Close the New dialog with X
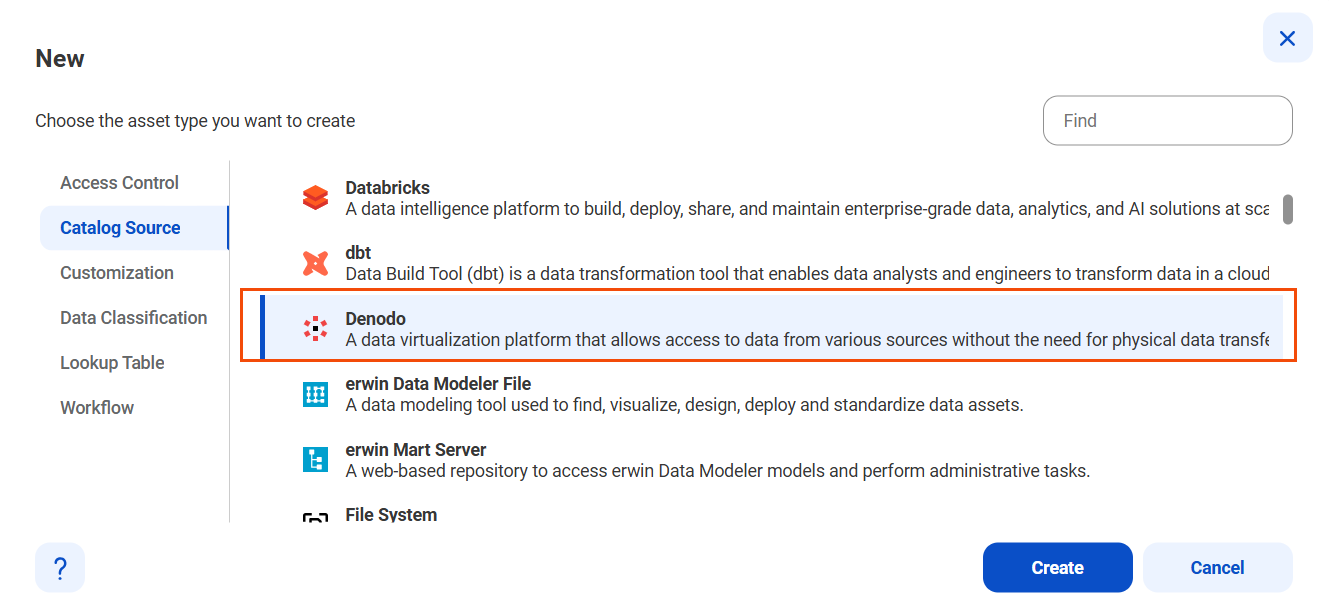This screenshot has width=1329, height=603. pyautogui.click(x=1287, y=39)
